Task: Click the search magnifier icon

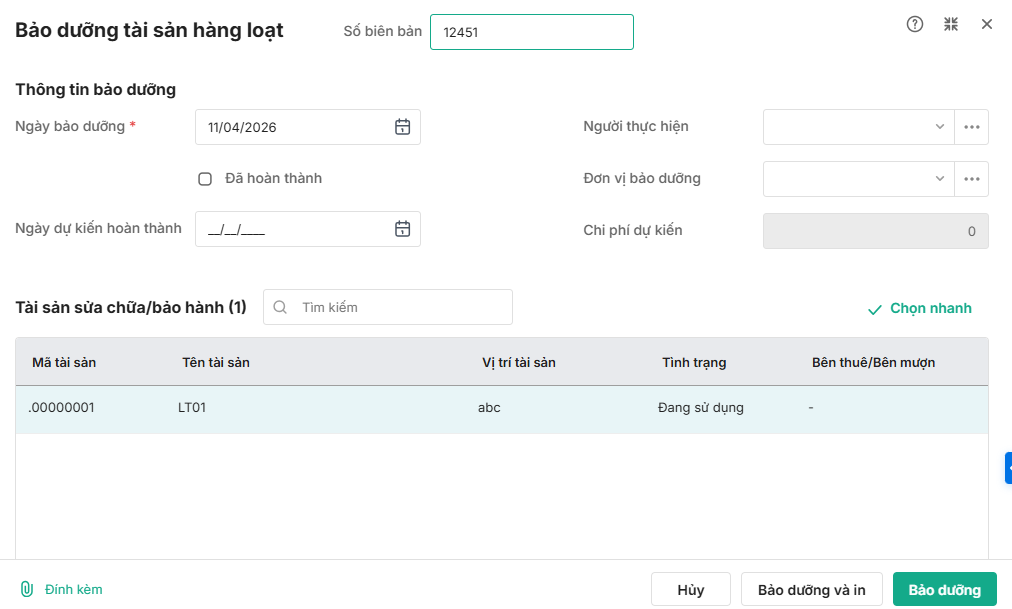Action: click(280, 307)
